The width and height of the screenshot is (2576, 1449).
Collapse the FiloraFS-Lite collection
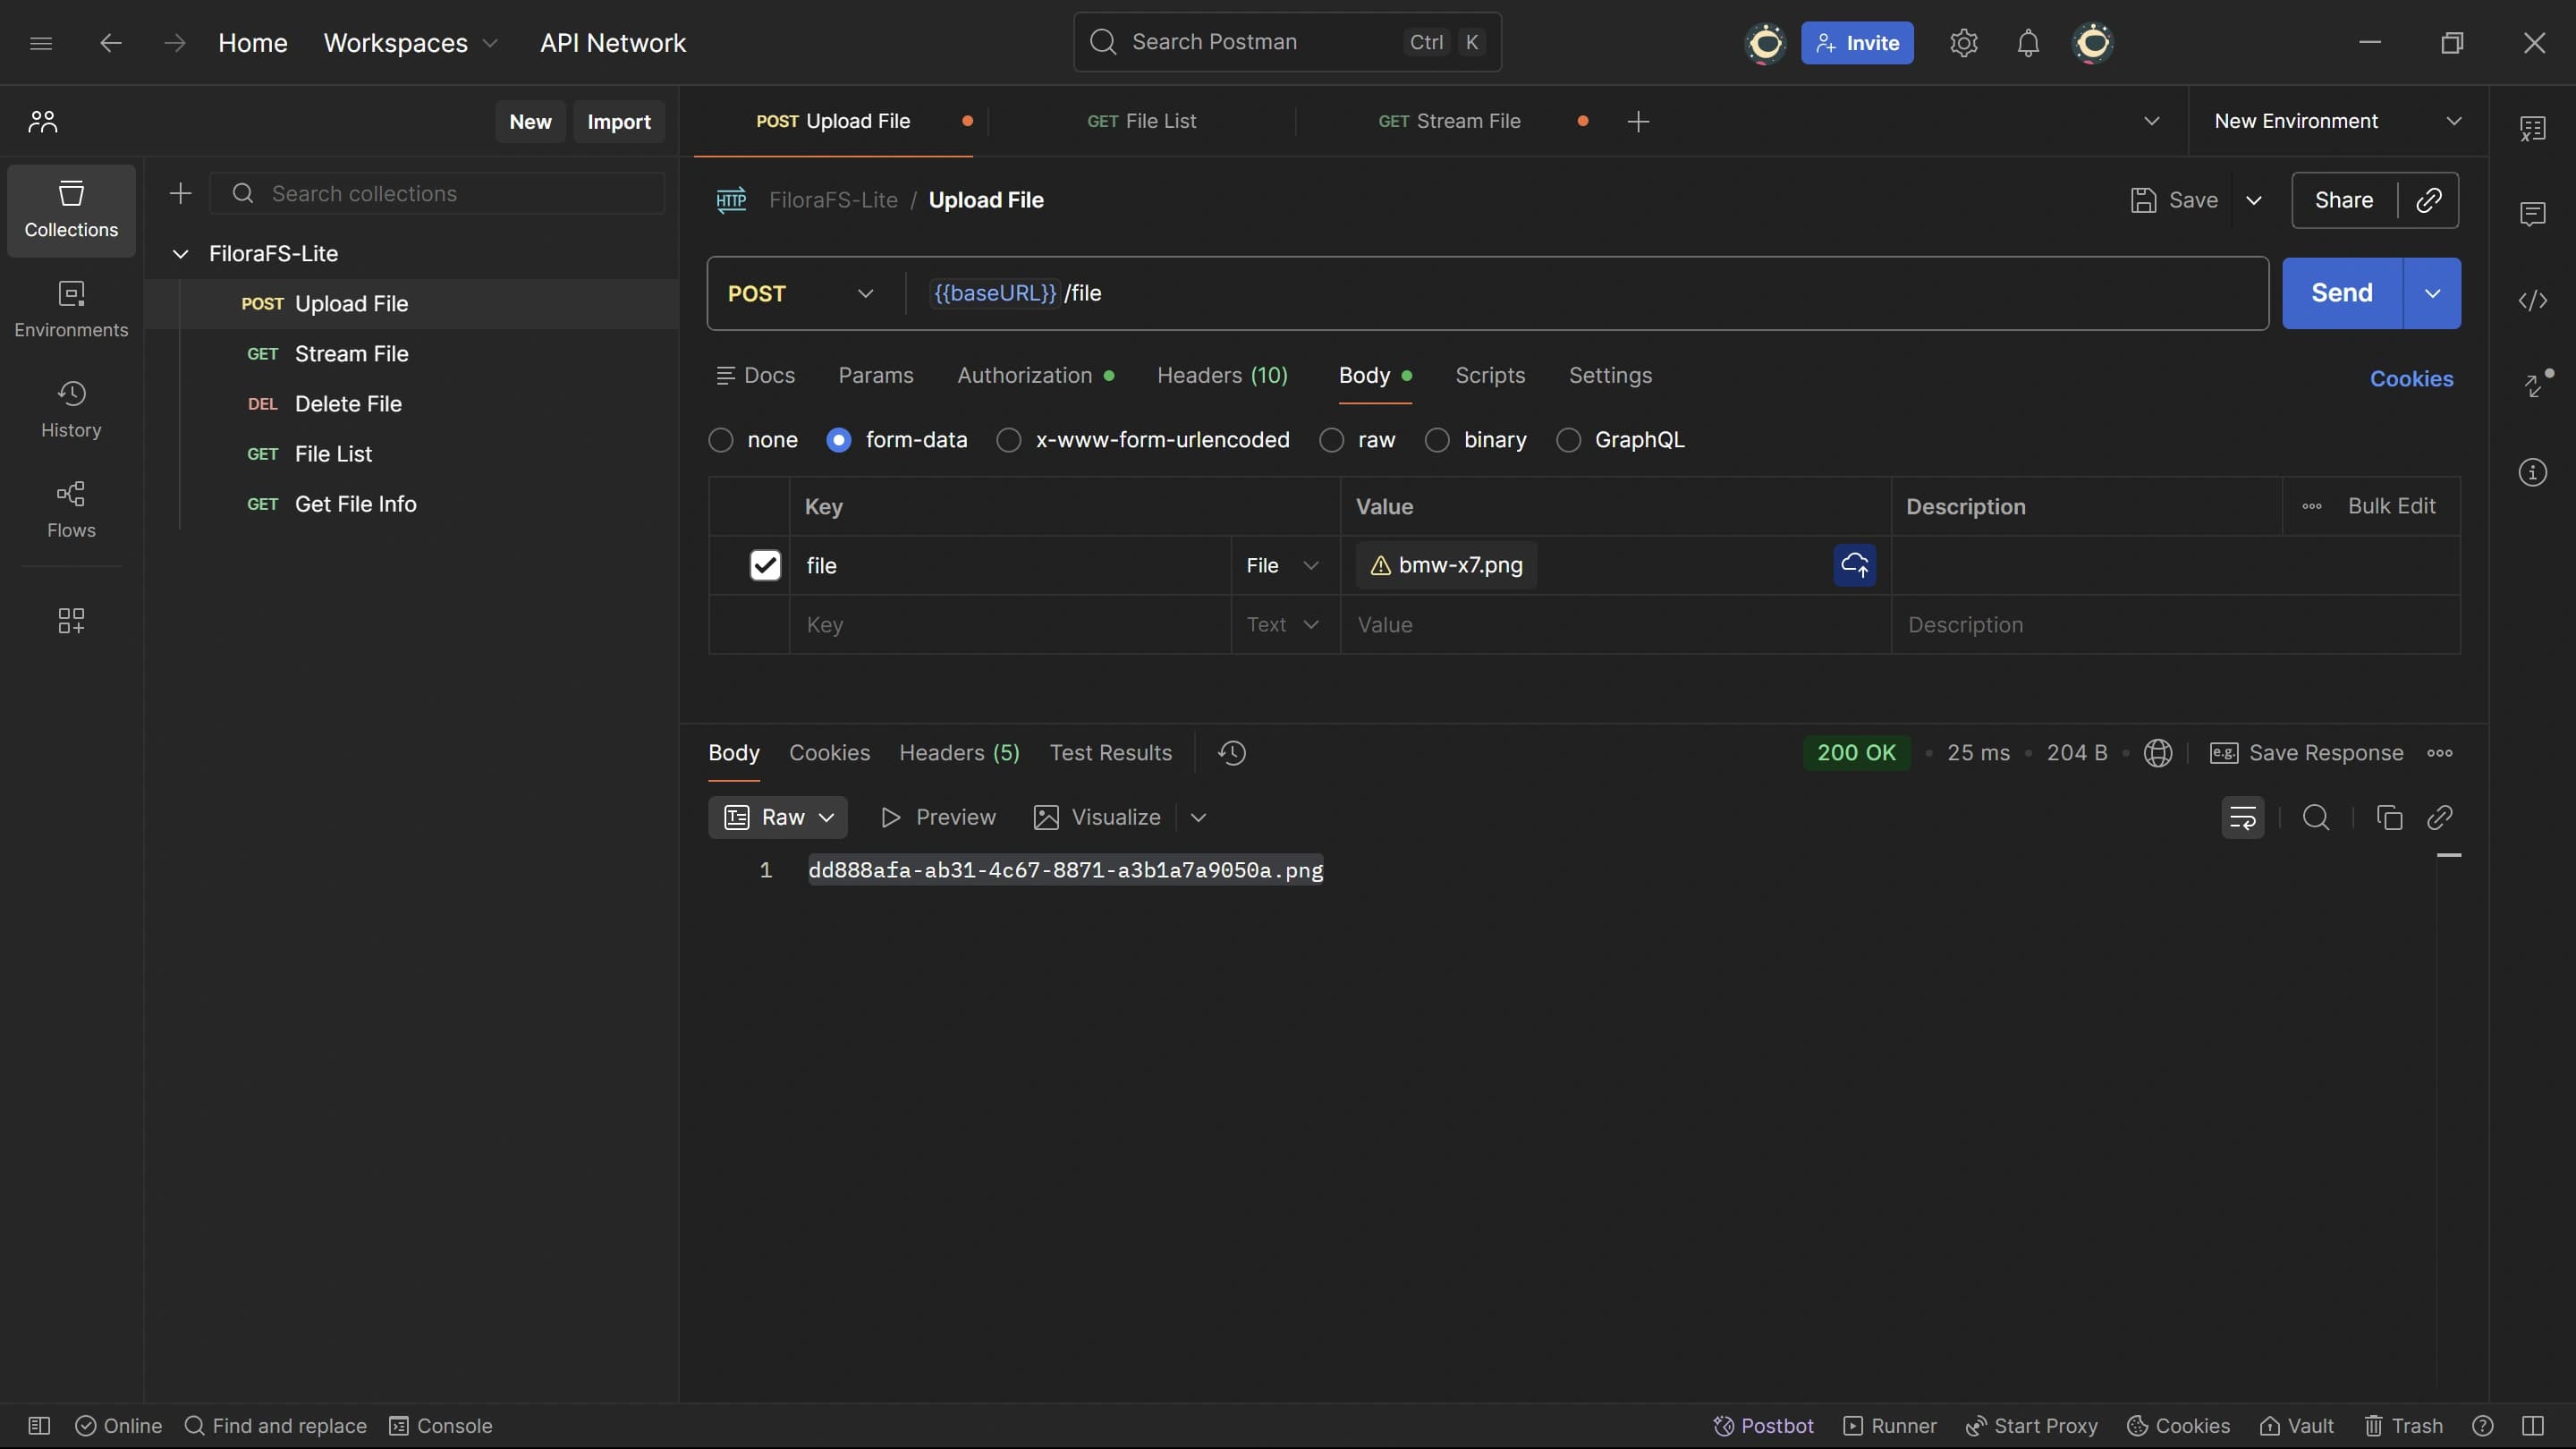point(180,254)
